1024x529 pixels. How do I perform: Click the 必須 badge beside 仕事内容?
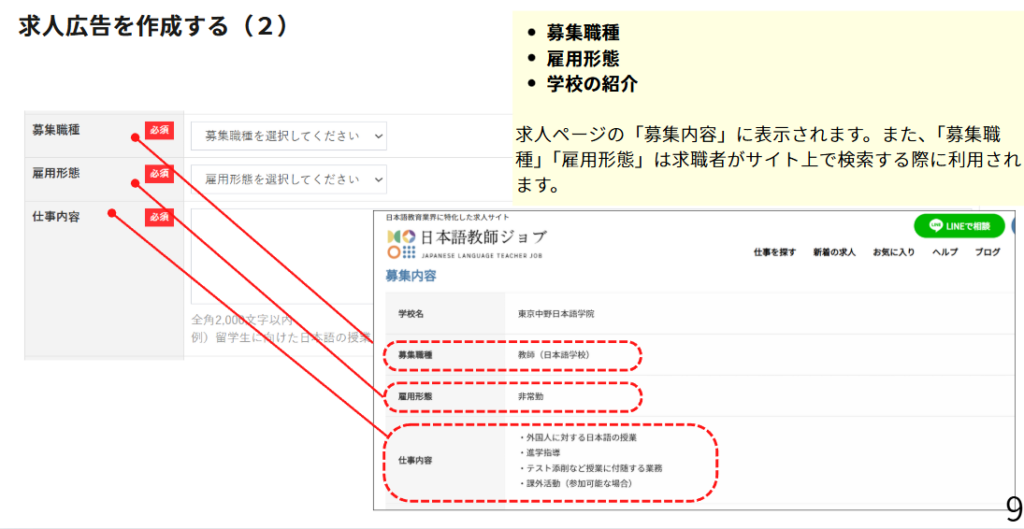tap(159, 217)
